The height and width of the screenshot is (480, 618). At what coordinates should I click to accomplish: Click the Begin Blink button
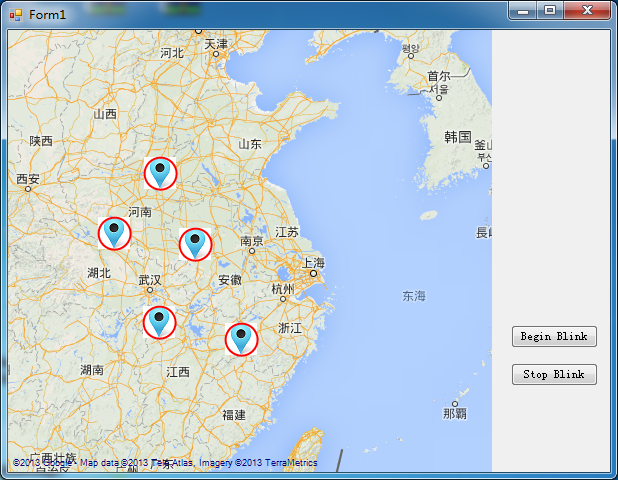(554, 336)
